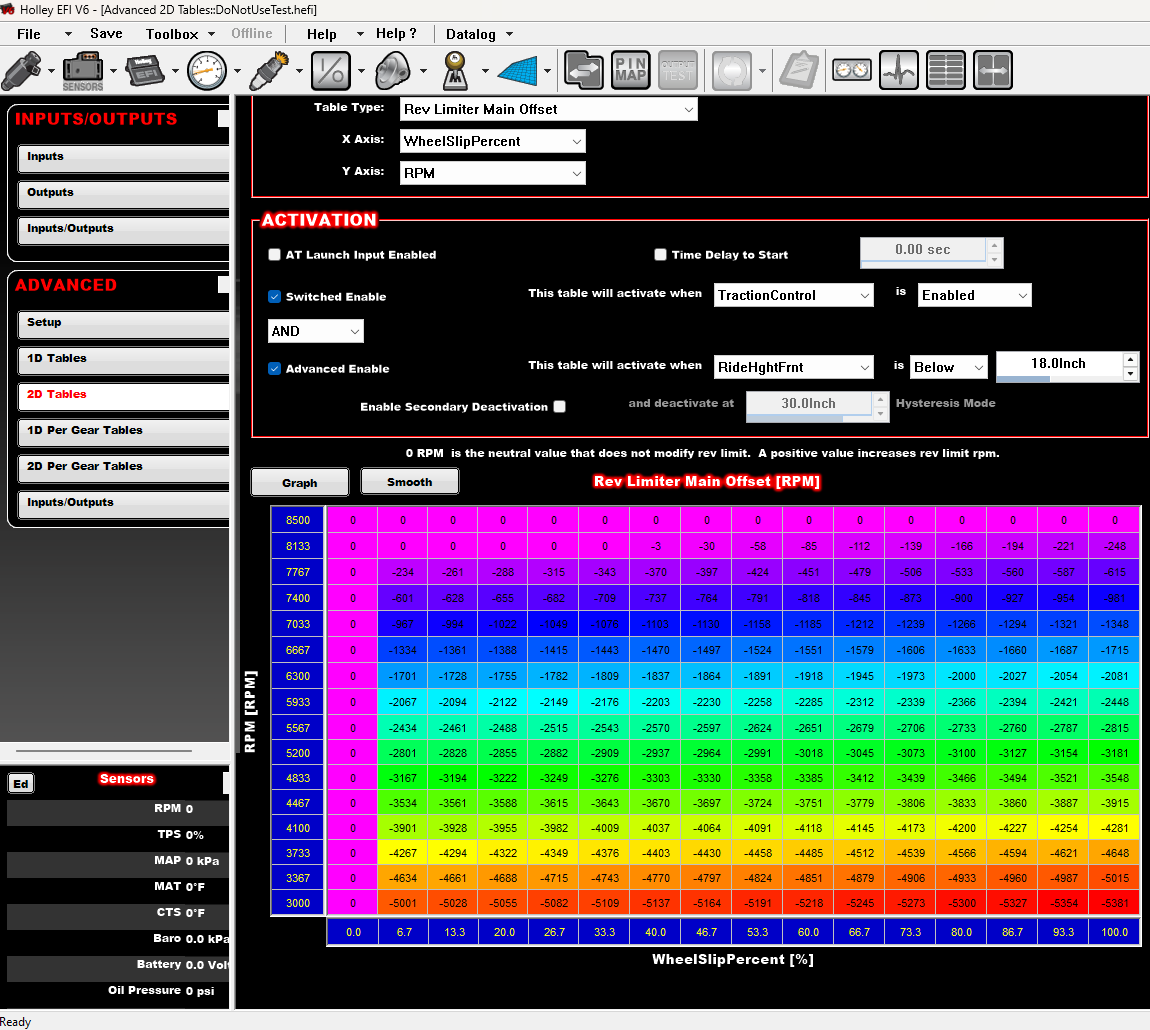Click the gauge dial toolbar icon

pyautogui.click(x=207, y=70)
